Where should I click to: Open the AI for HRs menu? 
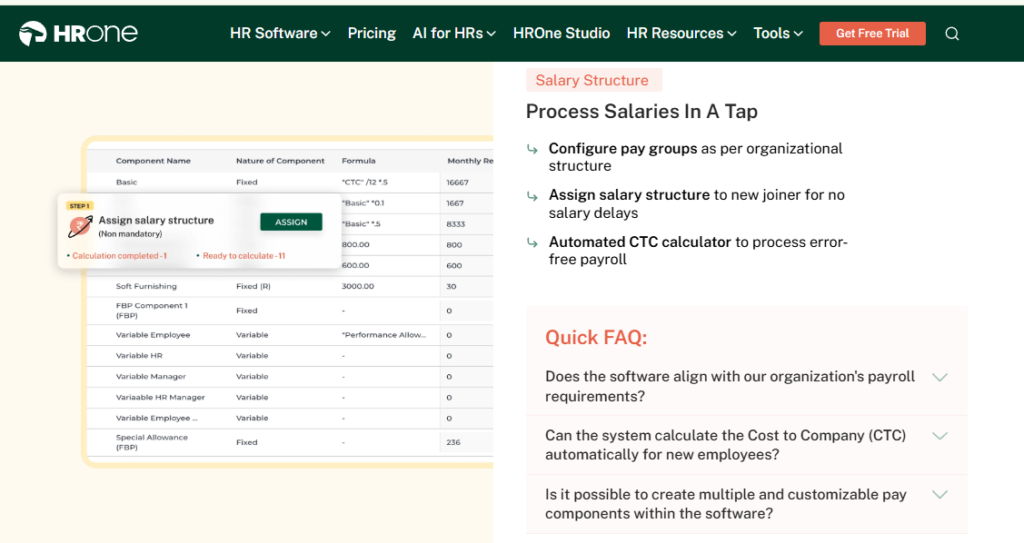click(454, 33)
